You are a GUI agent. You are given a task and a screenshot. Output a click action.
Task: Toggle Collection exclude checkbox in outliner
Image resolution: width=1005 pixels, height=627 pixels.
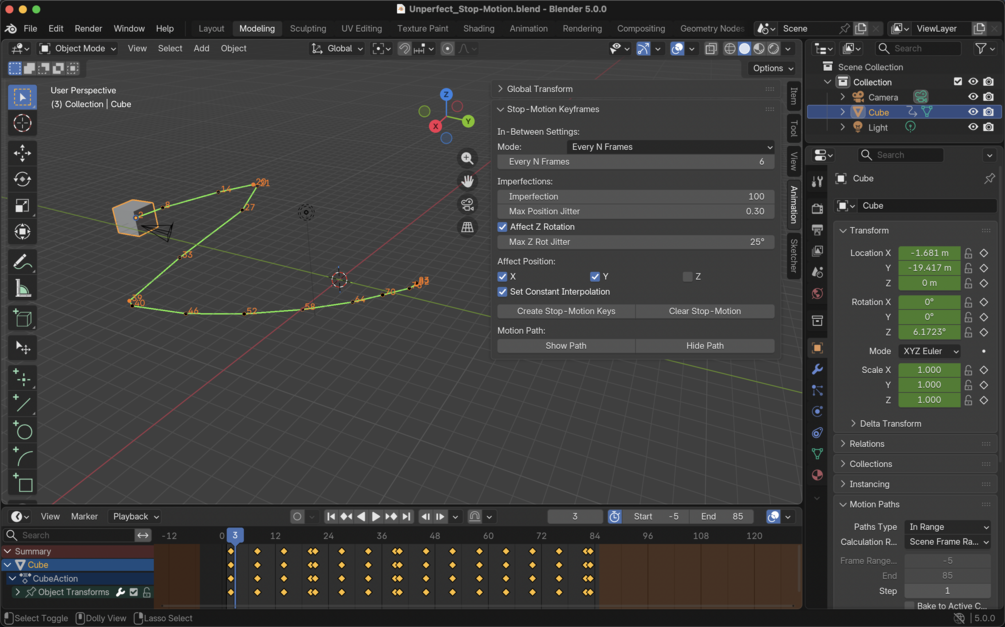[958, 82]
